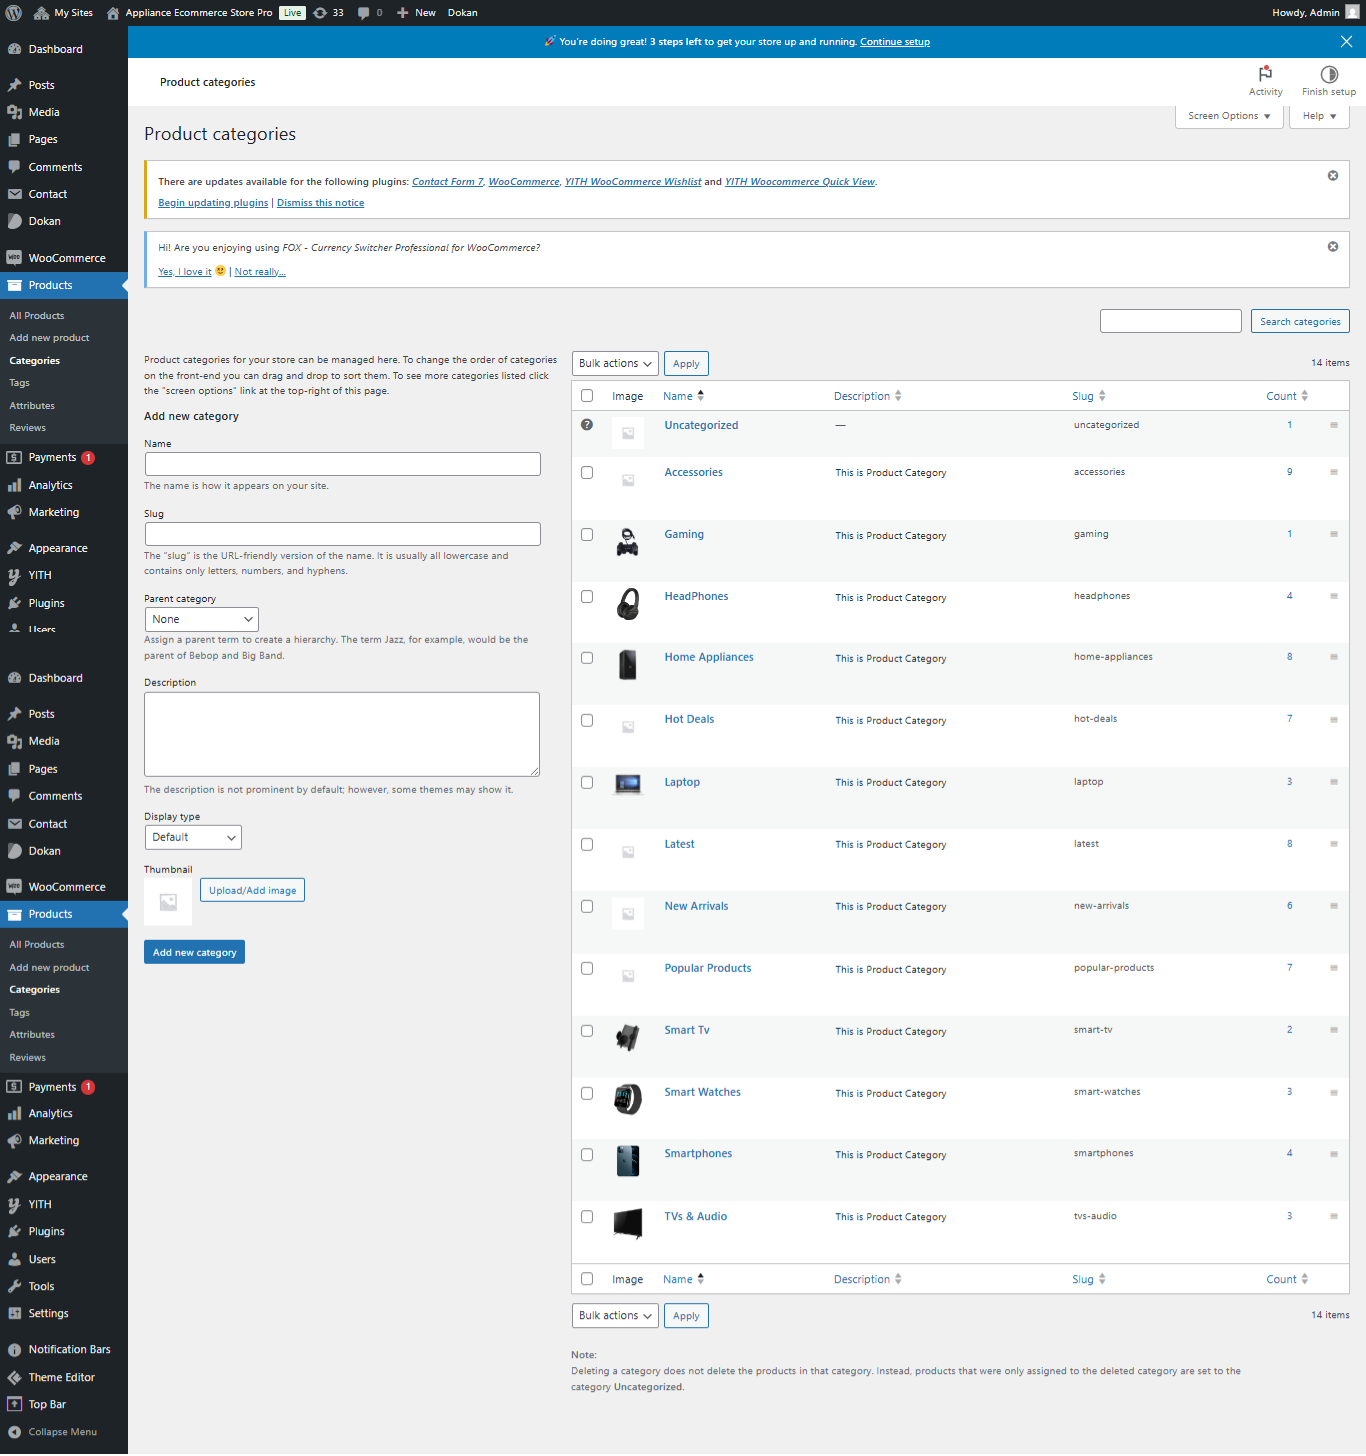Grab the drag handle for Gaming row
Screen dimensions: 1366x1456
click(1333, 534)
